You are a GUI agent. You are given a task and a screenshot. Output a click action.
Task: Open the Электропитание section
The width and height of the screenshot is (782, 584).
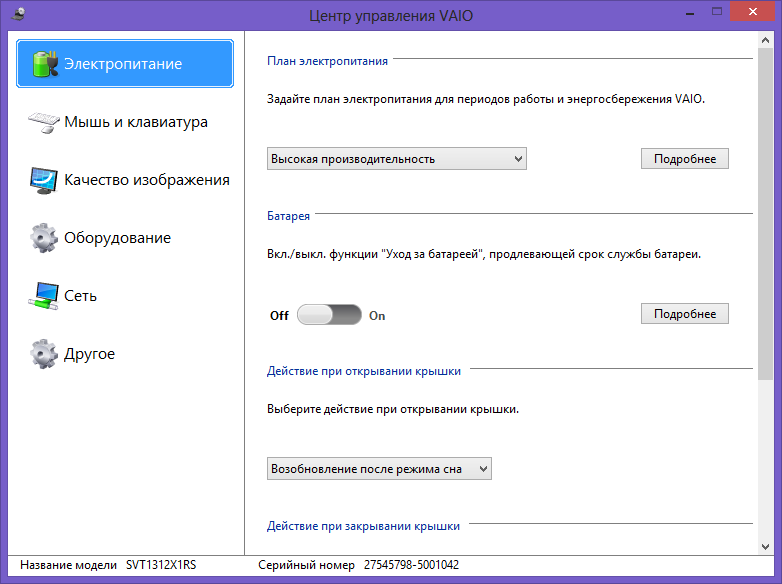[x=125, y=64]
